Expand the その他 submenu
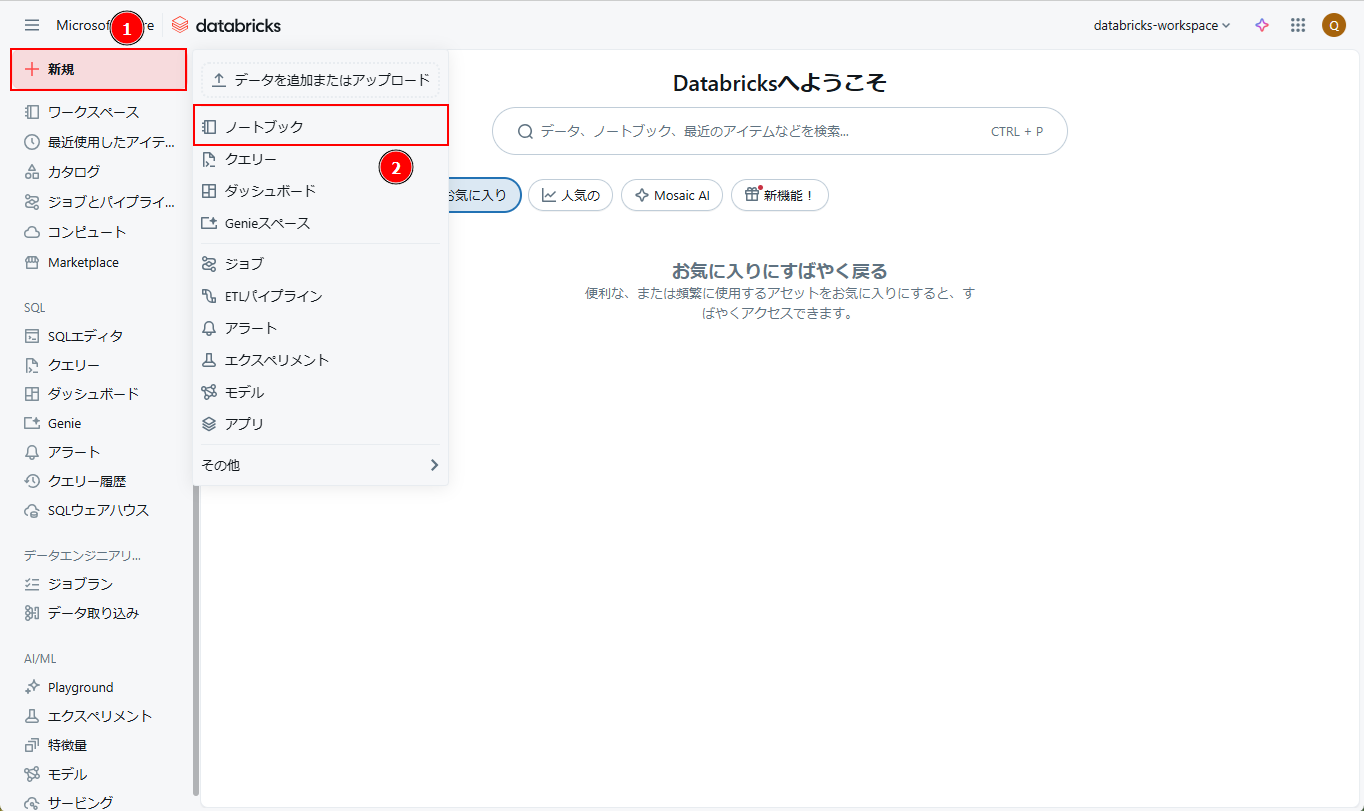This screenshot has width=1364, height=811. point(320,465)
